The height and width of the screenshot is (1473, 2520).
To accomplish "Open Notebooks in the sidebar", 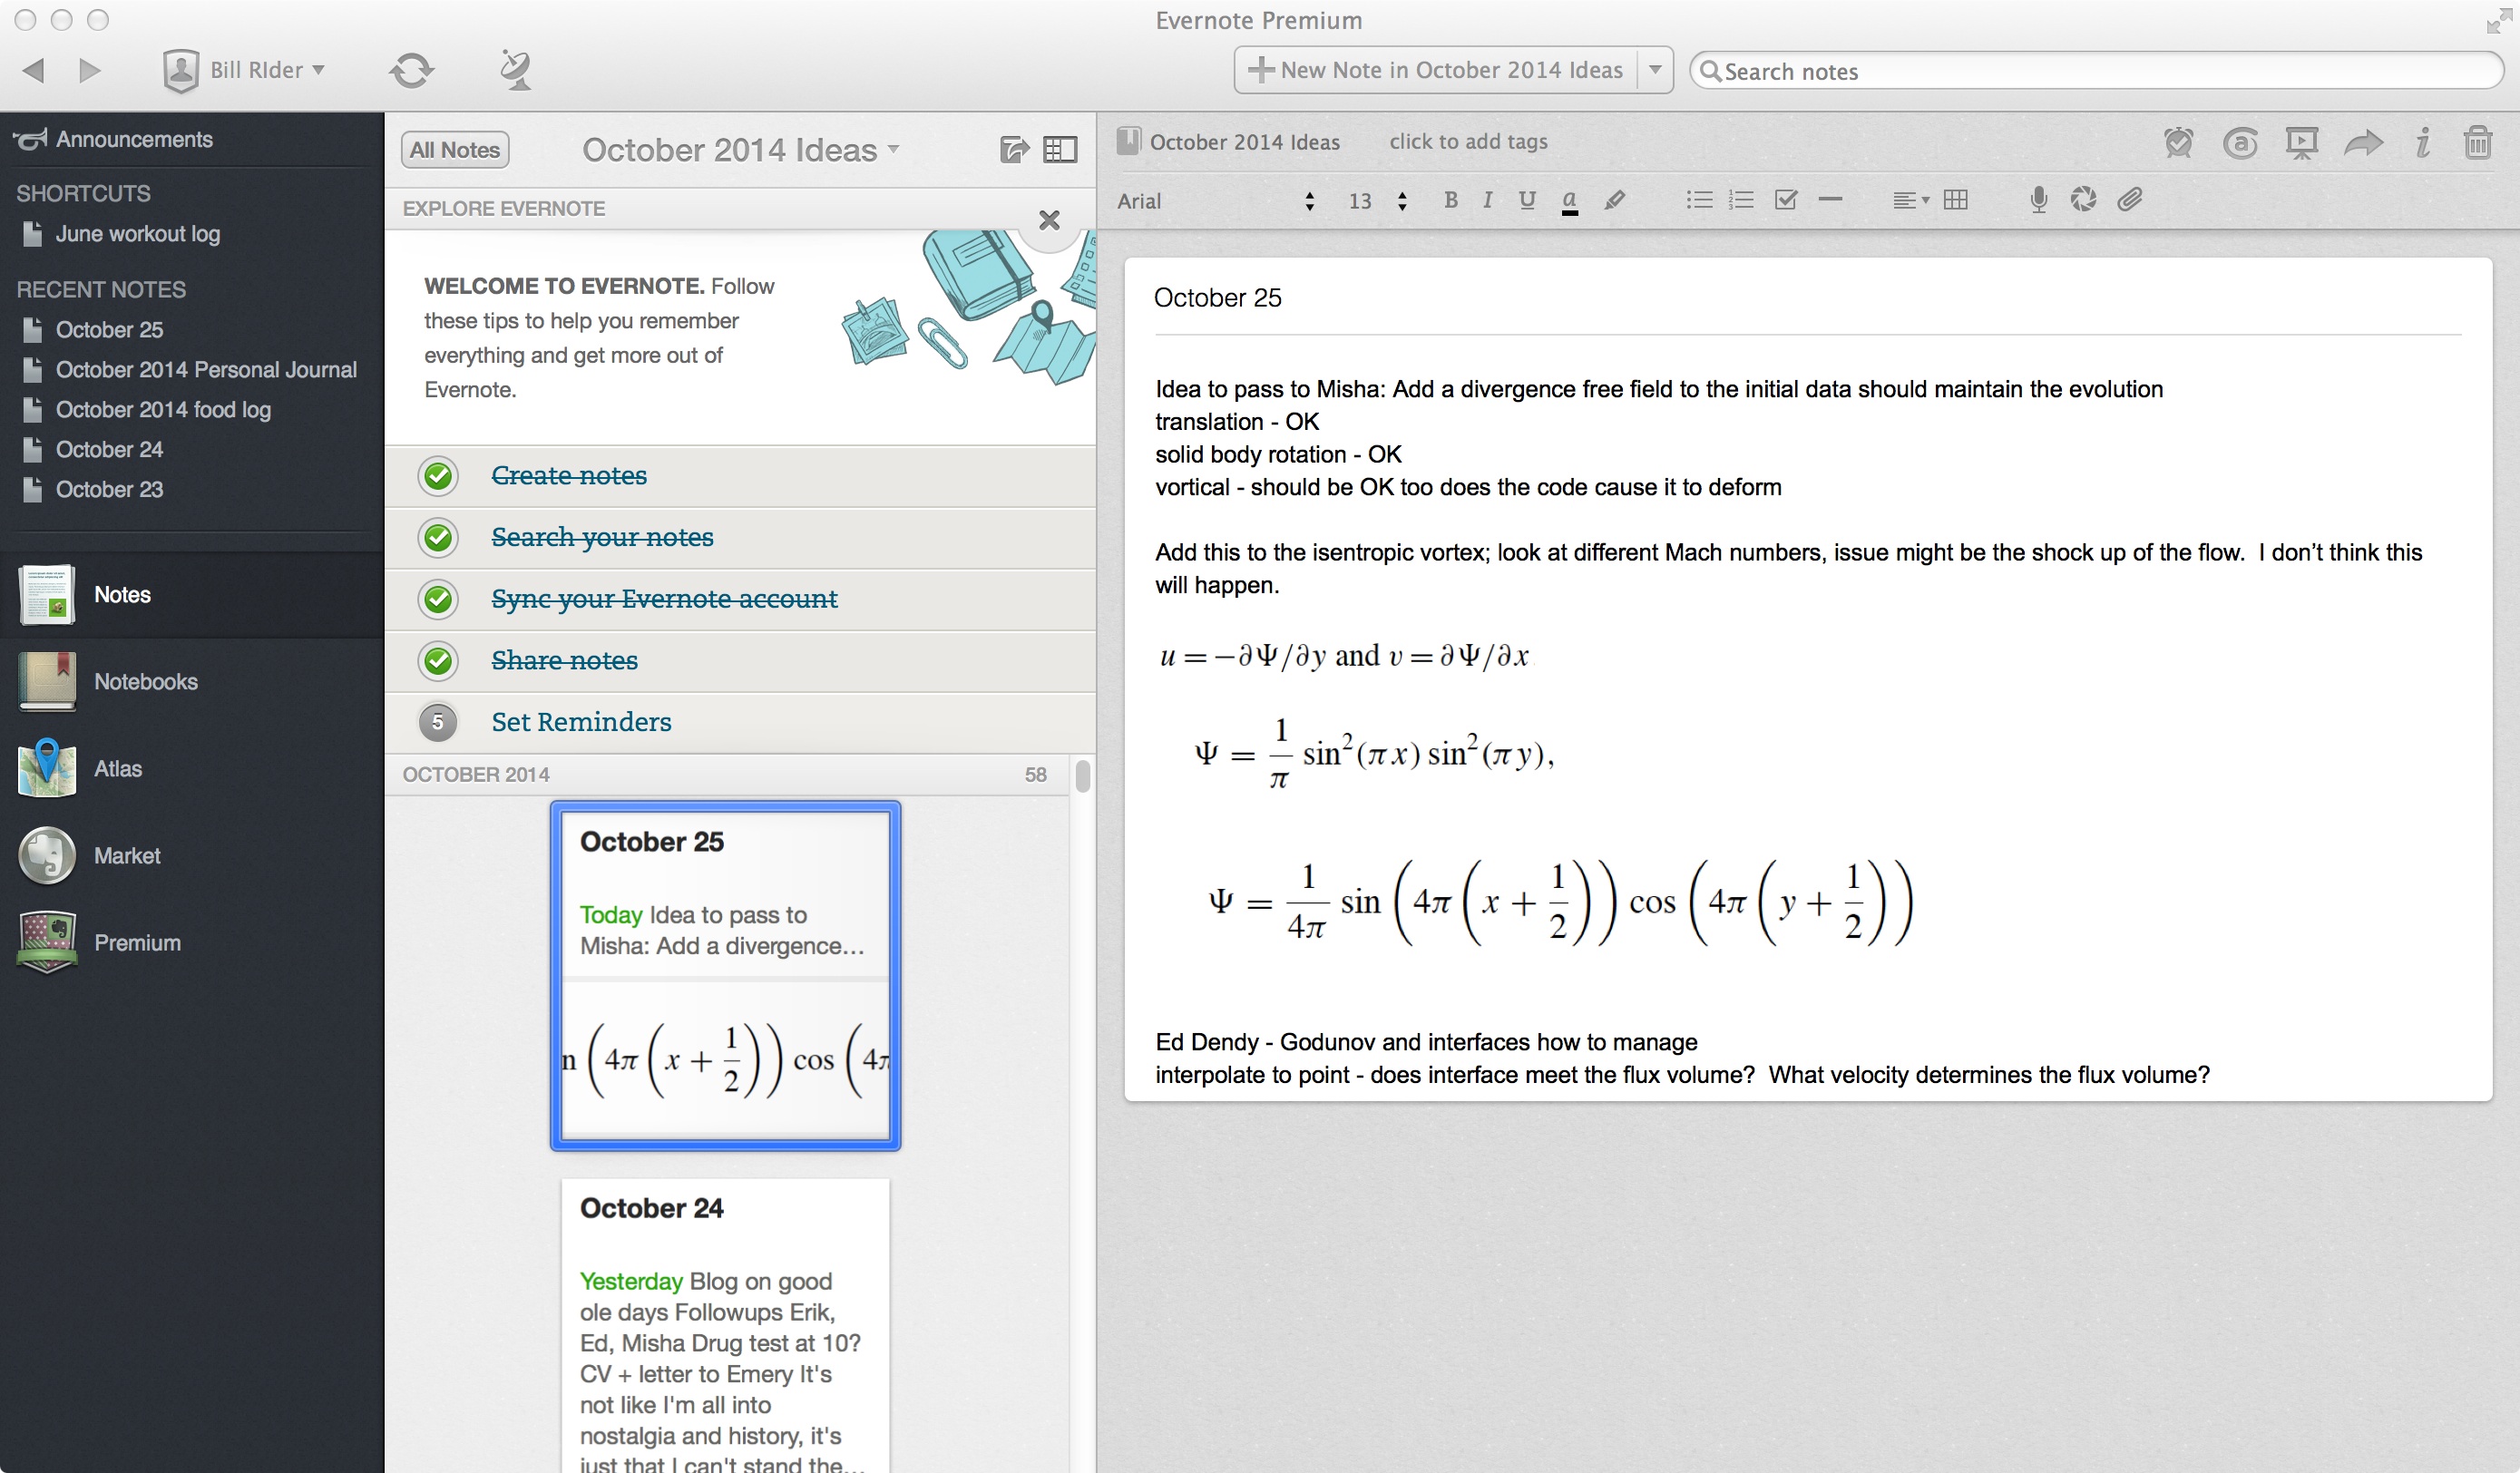I will 145,682.
